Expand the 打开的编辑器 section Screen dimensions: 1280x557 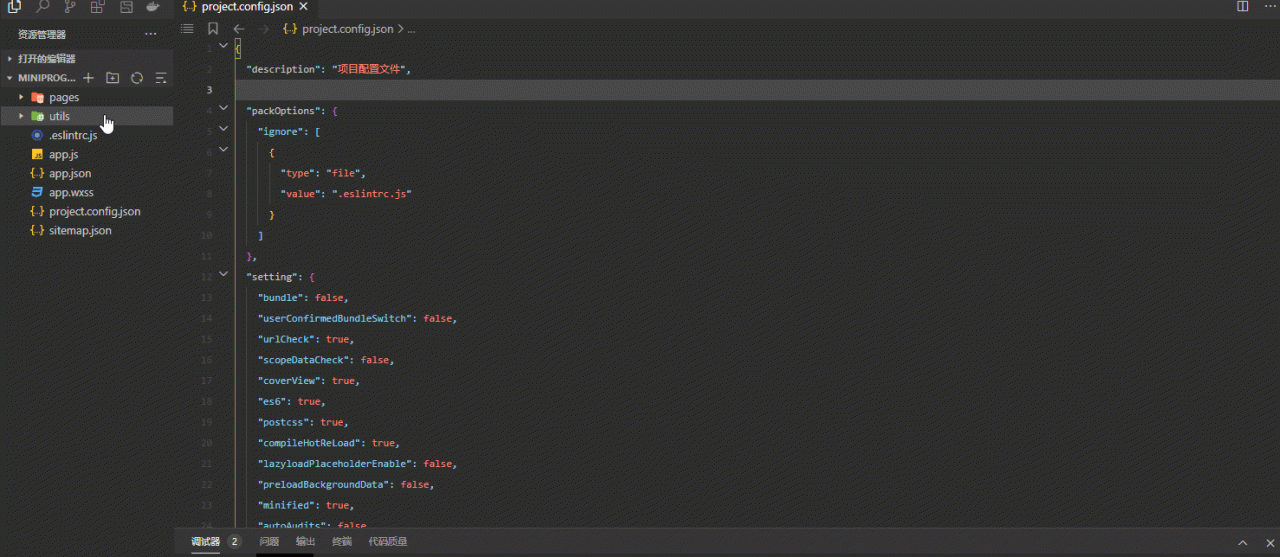tap(46, 59)
